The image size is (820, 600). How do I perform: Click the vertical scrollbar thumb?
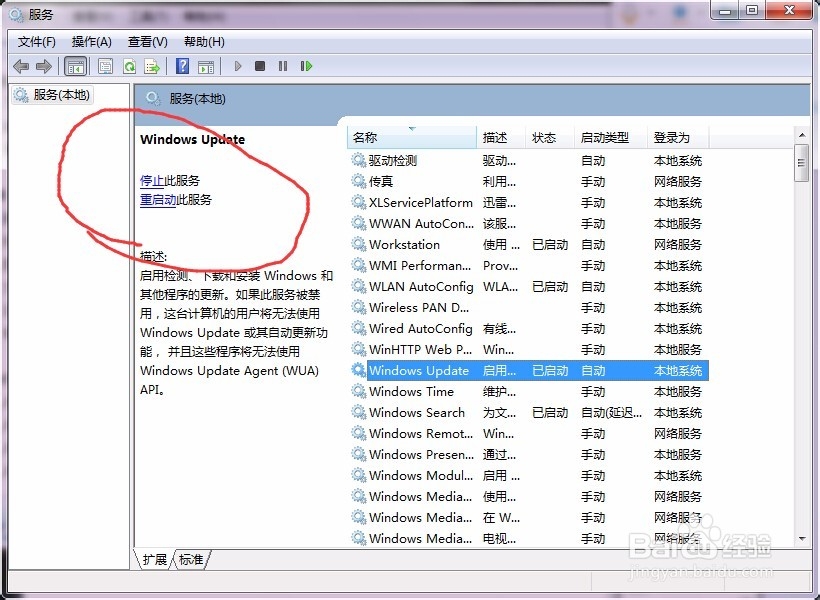(x=802, y=163)
